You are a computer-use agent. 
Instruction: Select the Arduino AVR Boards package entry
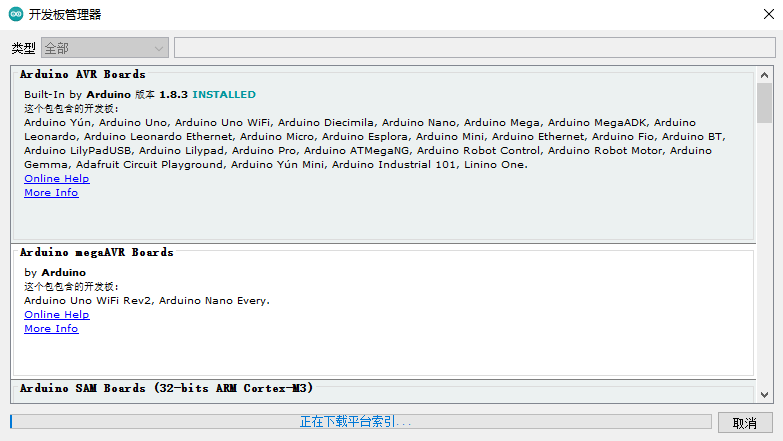384,154
